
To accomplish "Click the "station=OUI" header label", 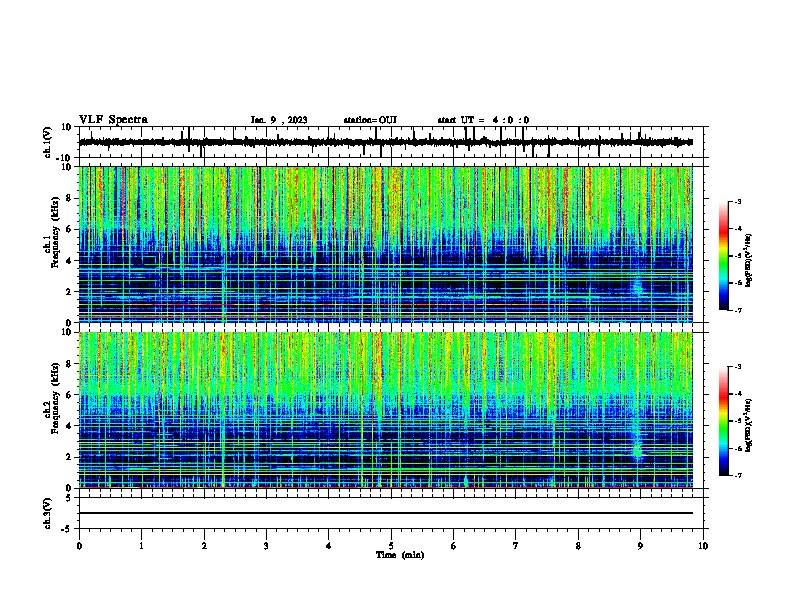I will point(370,120).
